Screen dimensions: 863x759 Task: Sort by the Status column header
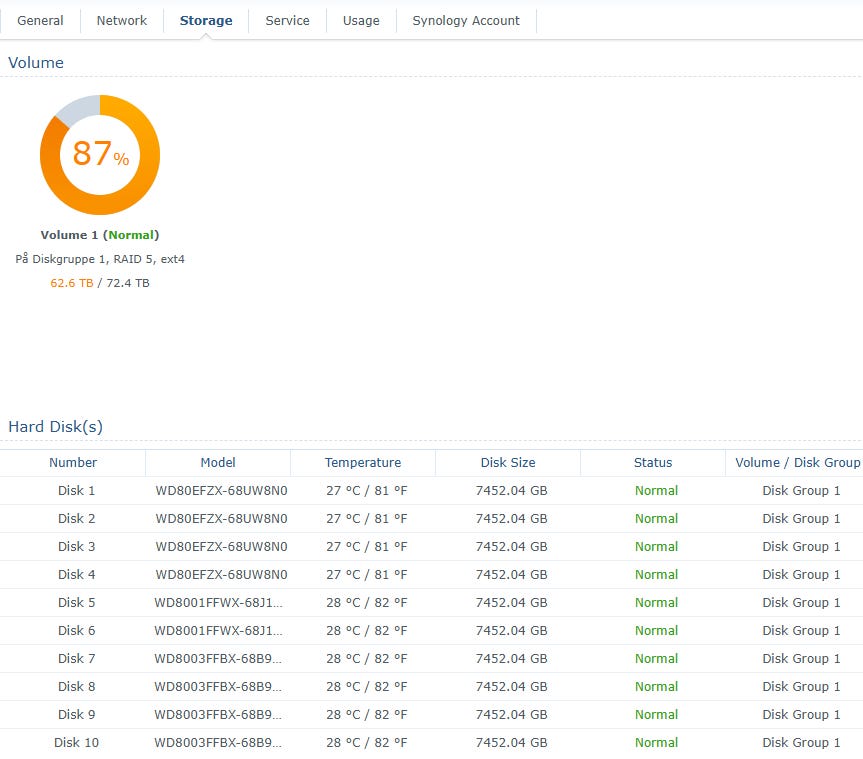coord(653,463)
